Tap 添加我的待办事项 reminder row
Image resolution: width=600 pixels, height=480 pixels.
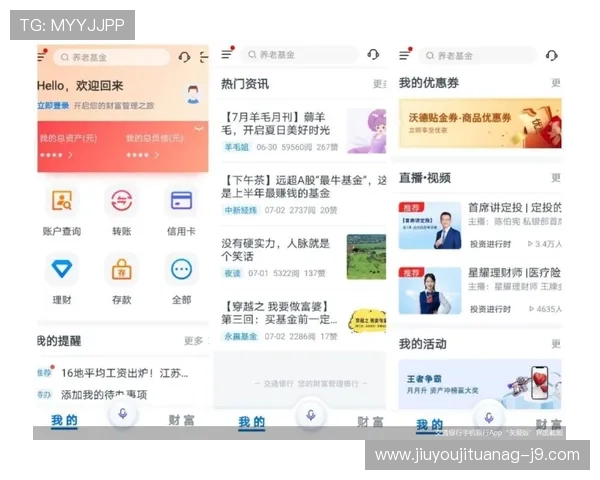104,395
